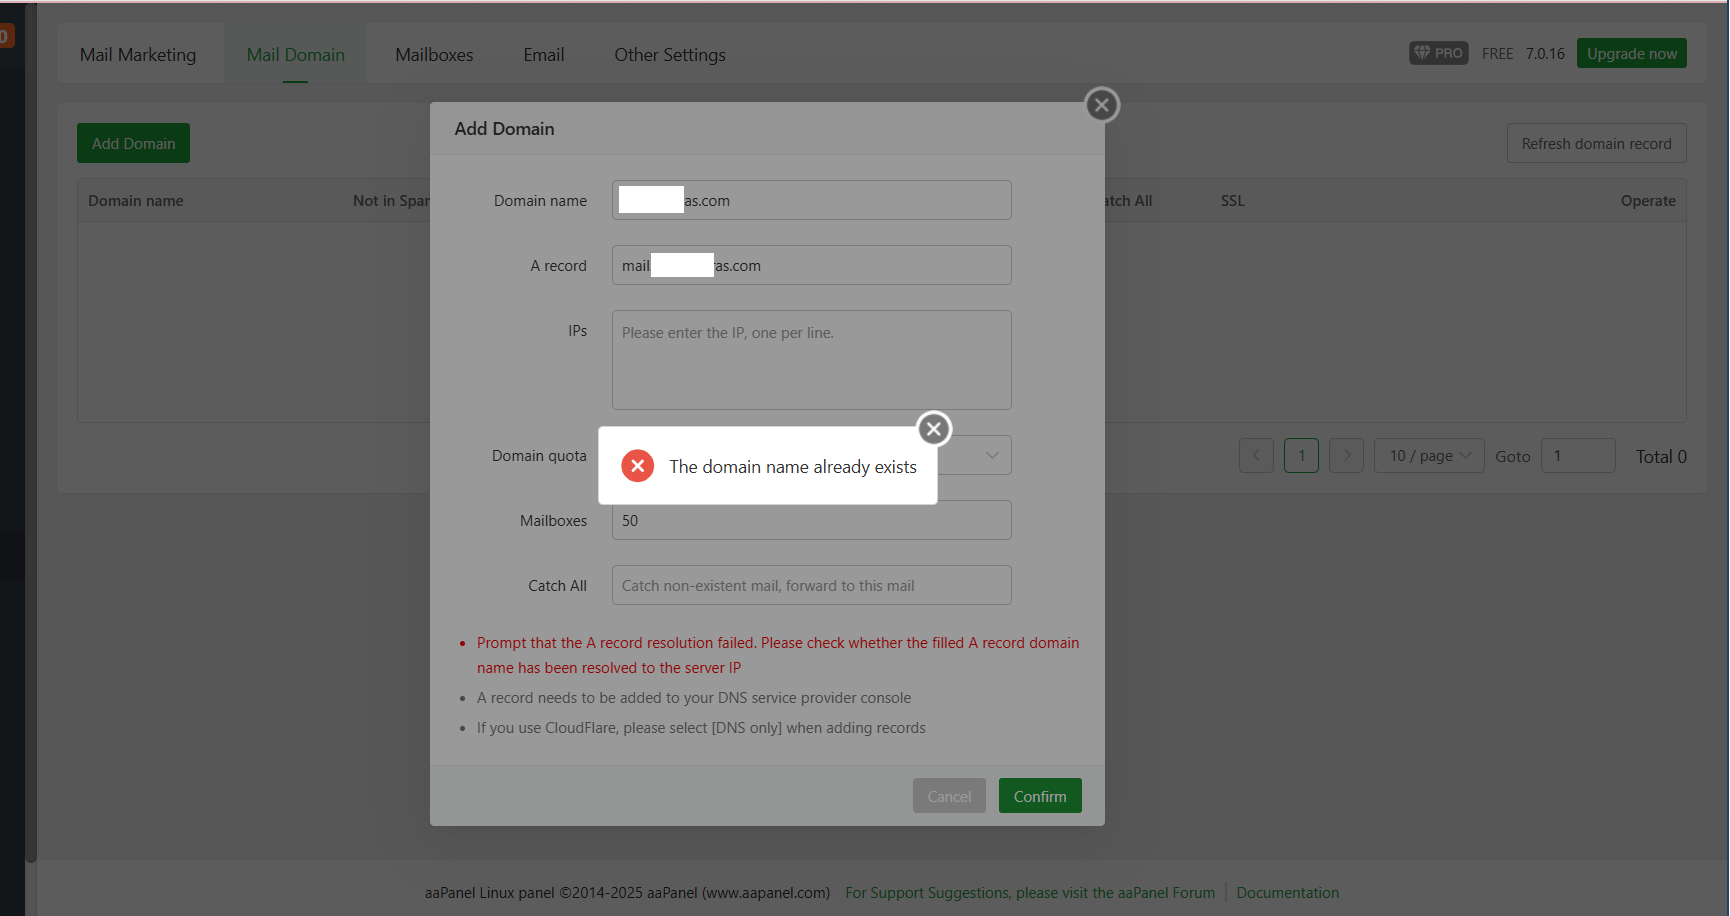The image size is (1730, 916).
Task: Open the Mailboxes tab
Action: click(434, 55)
